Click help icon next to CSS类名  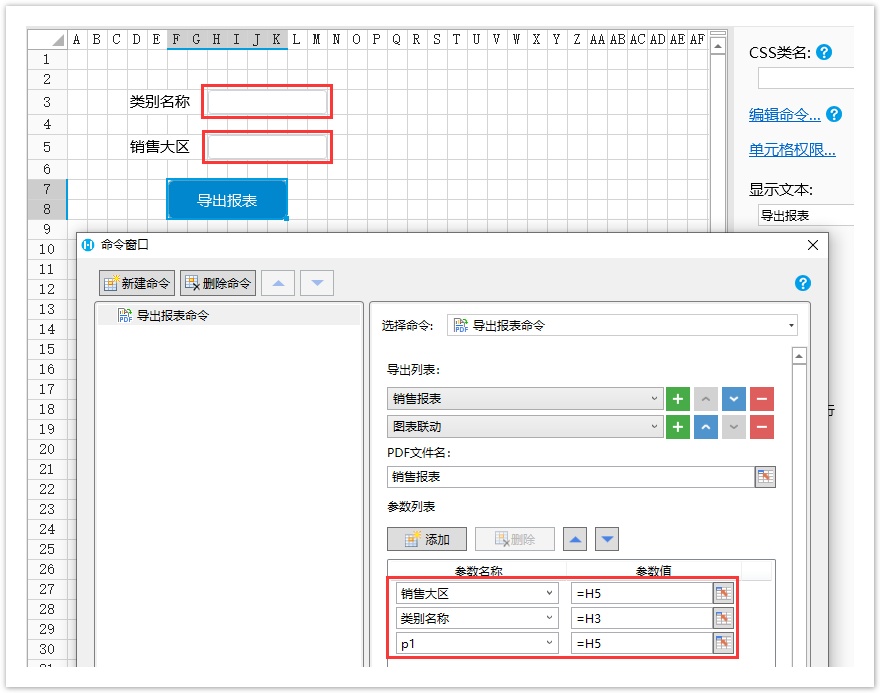(x=824, y=53)
